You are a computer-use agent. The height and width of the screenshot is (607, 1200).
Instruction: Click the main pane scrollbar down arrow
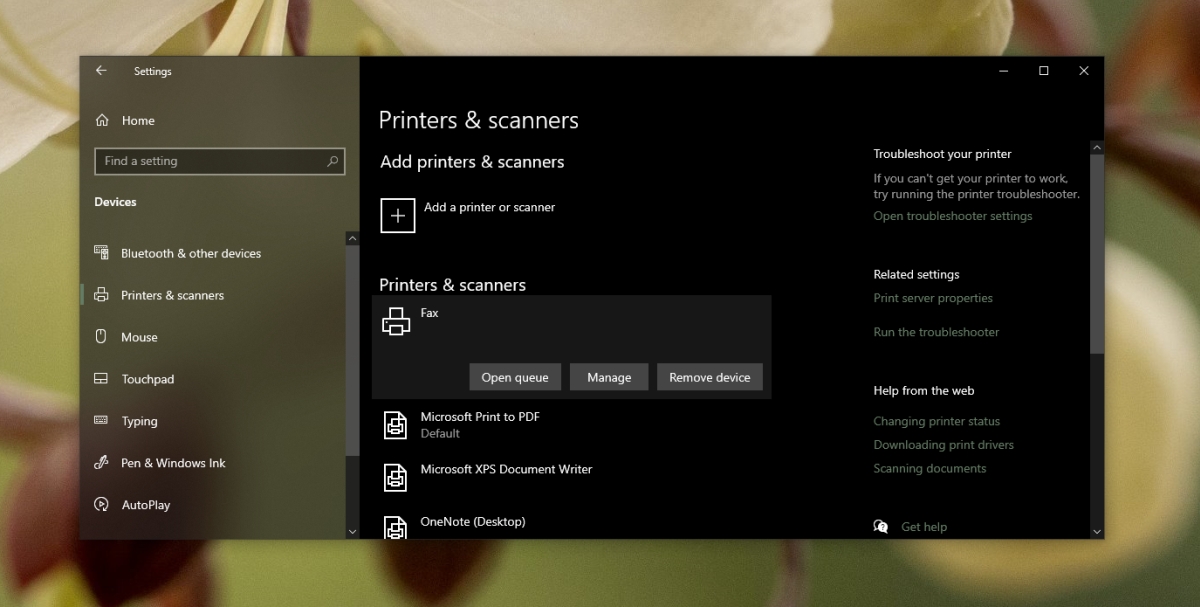pos(1097,532)
